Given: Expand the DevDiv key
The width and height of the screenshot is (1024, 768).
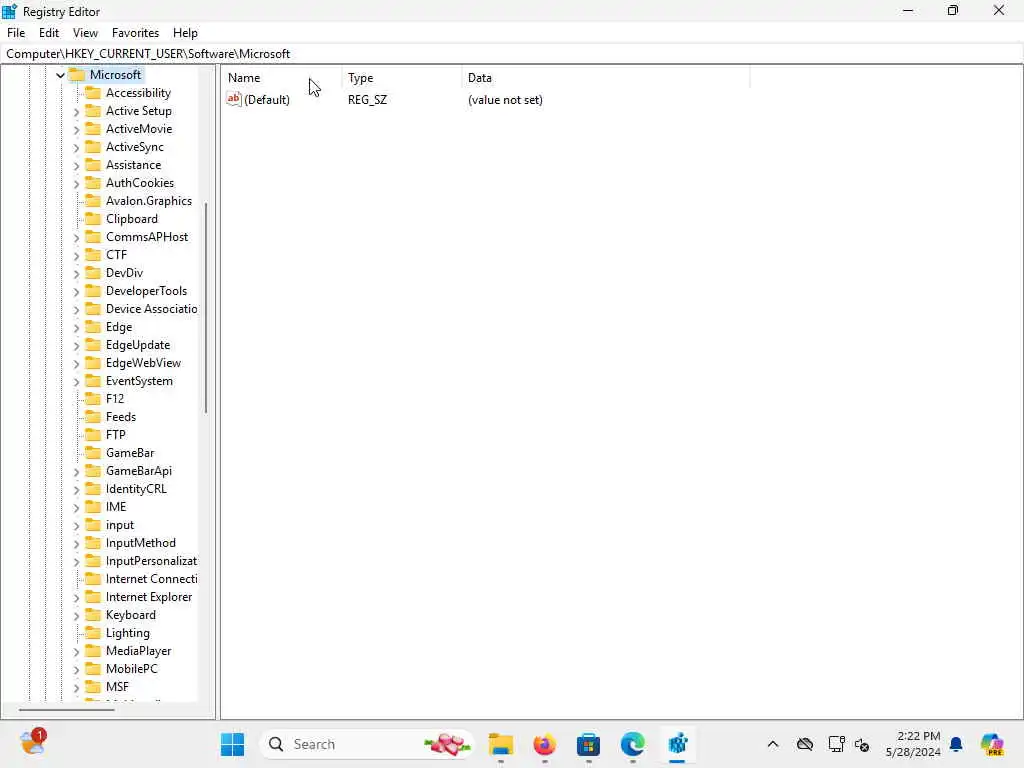Looking at the screenshot, I should point(76,274).
